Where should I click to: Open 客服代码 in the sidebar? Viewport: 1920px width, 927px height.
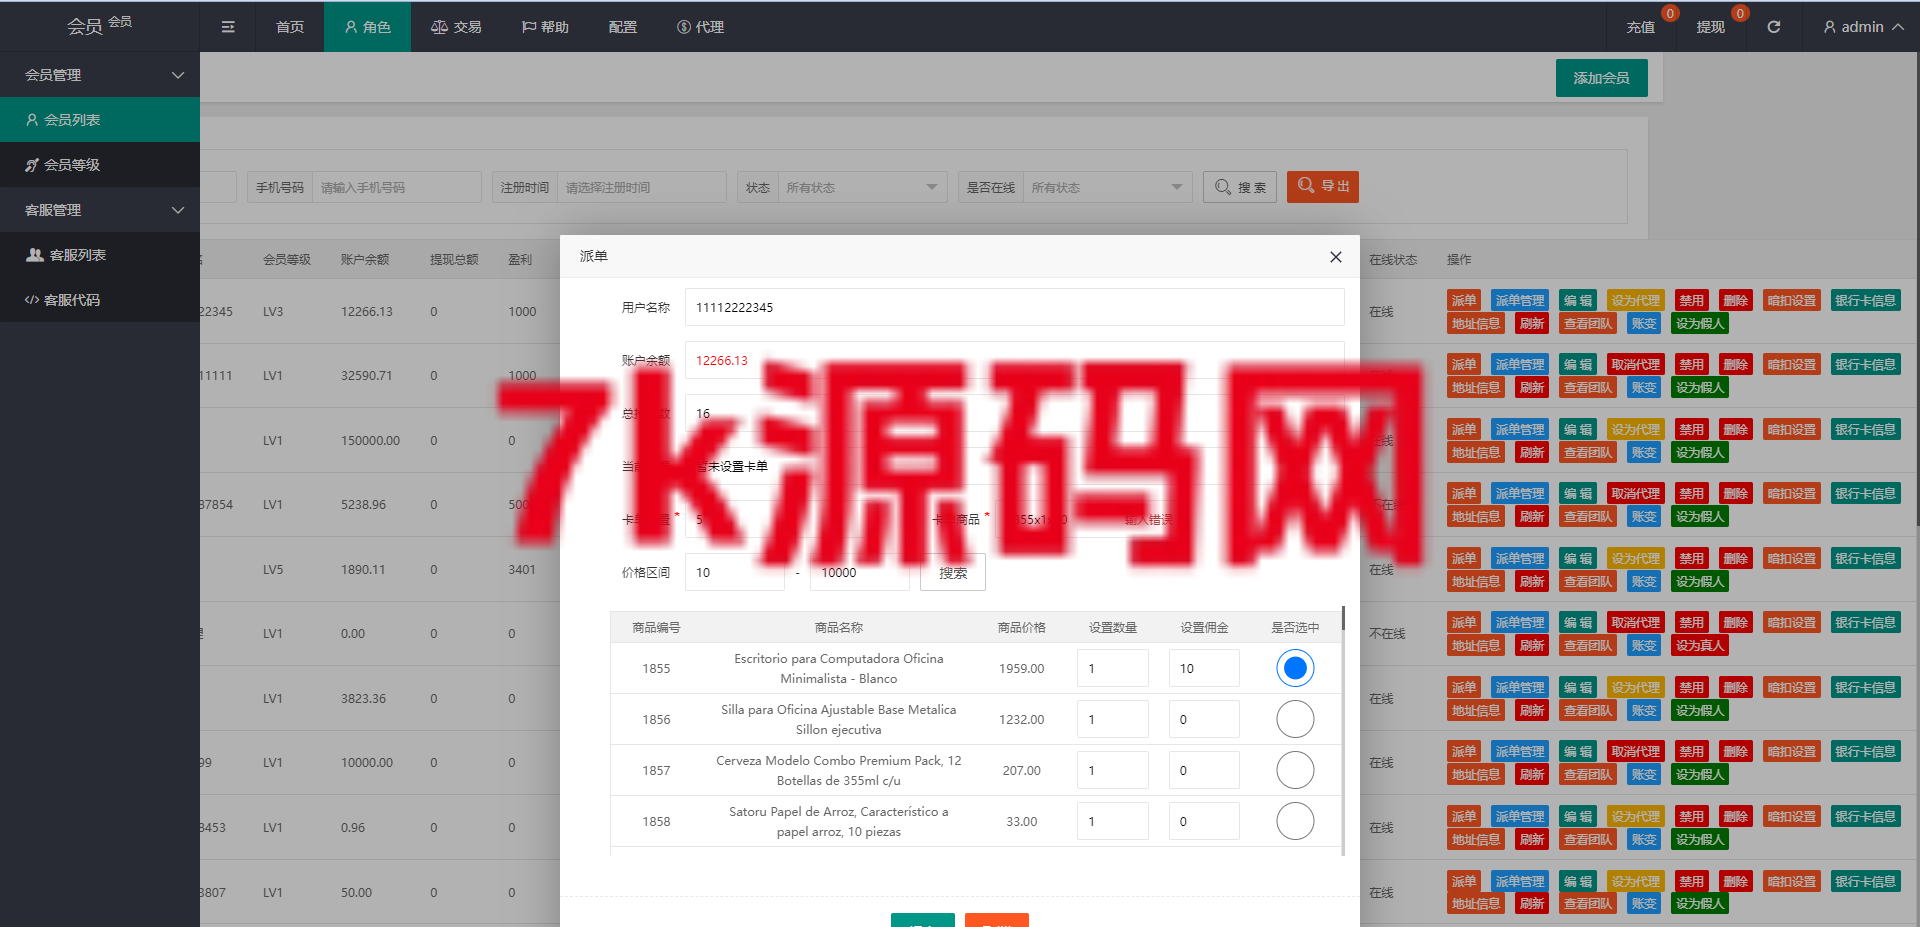[x=100, y=300]
